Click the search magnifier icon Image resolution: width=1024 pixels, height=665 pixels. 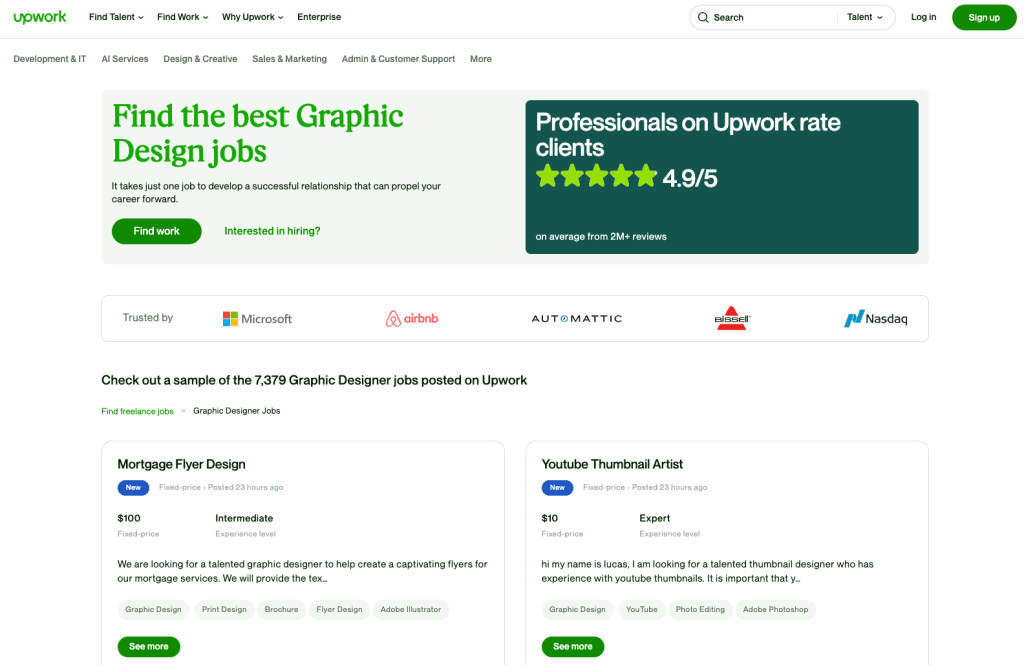click(703, 18)
